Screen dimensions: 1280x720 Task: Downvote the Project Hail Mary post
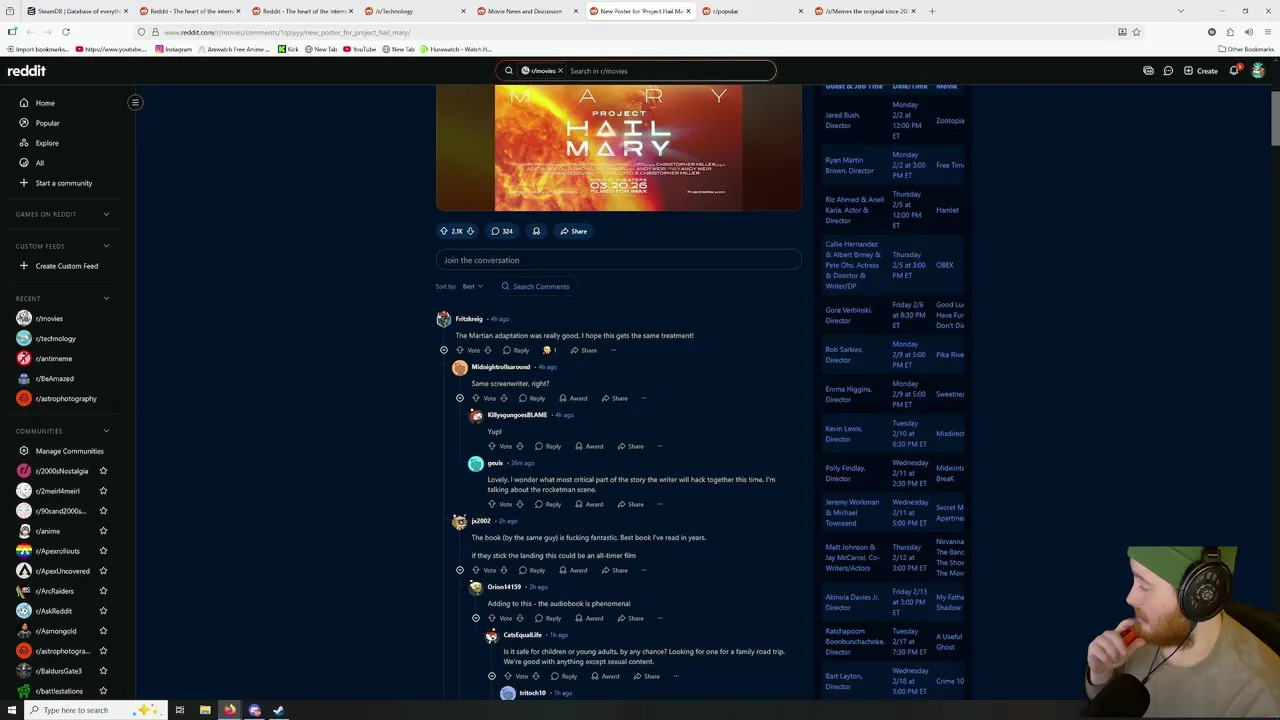pos(470,231)
